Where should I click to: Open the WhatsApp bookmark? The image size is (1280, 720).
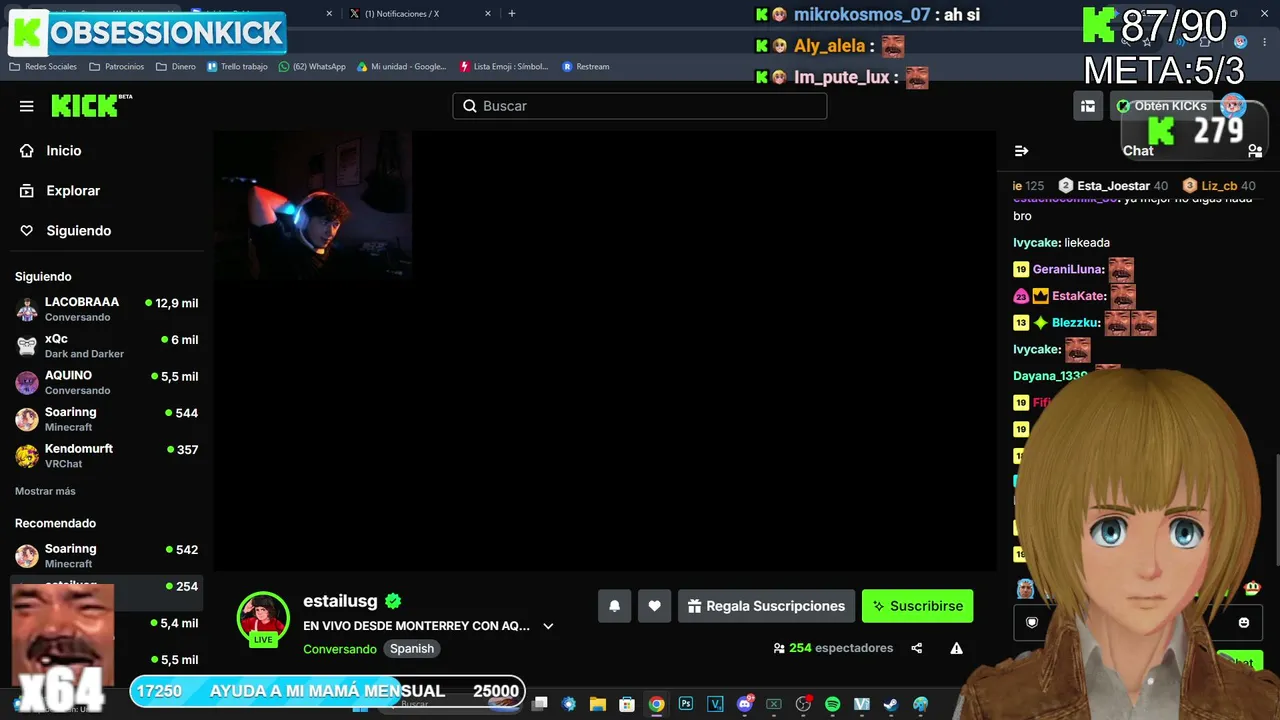312,67
